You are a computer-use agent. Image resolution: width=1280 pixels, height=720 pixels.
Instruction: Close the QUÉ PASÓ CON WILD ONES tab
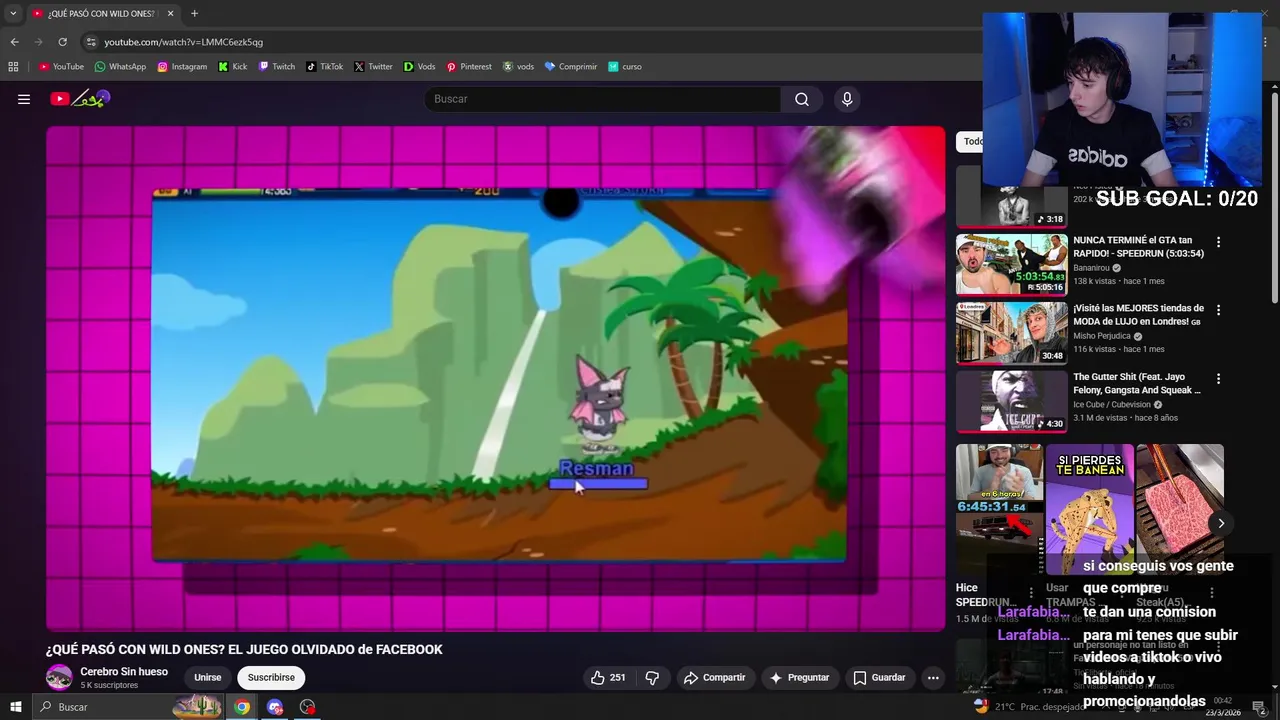170,13
